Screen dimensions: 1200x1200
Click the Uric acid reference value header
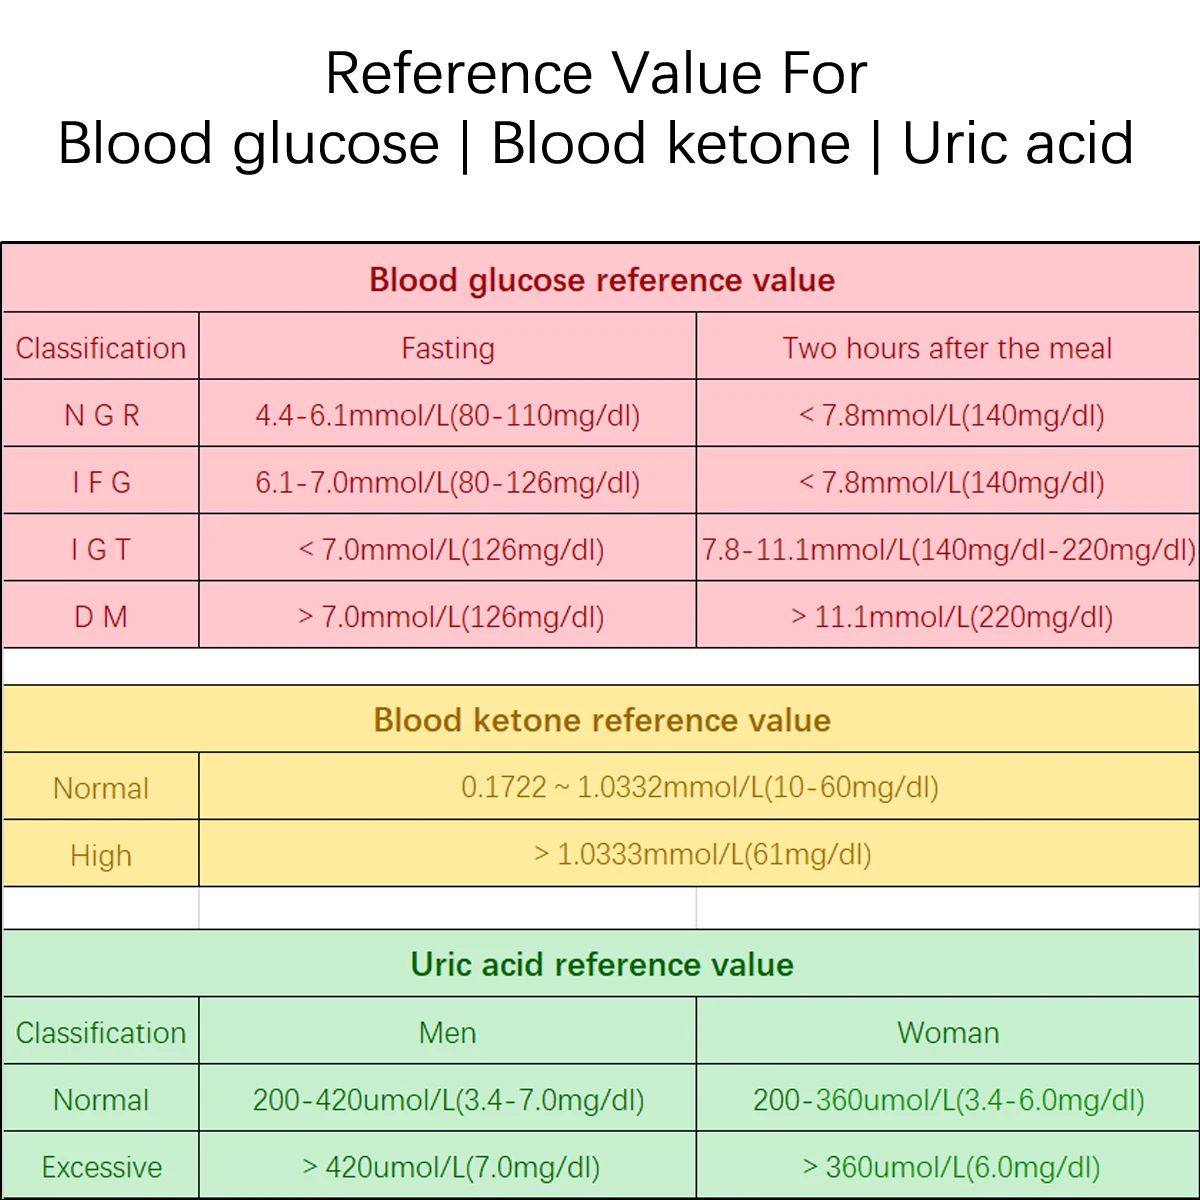point(601,964)
